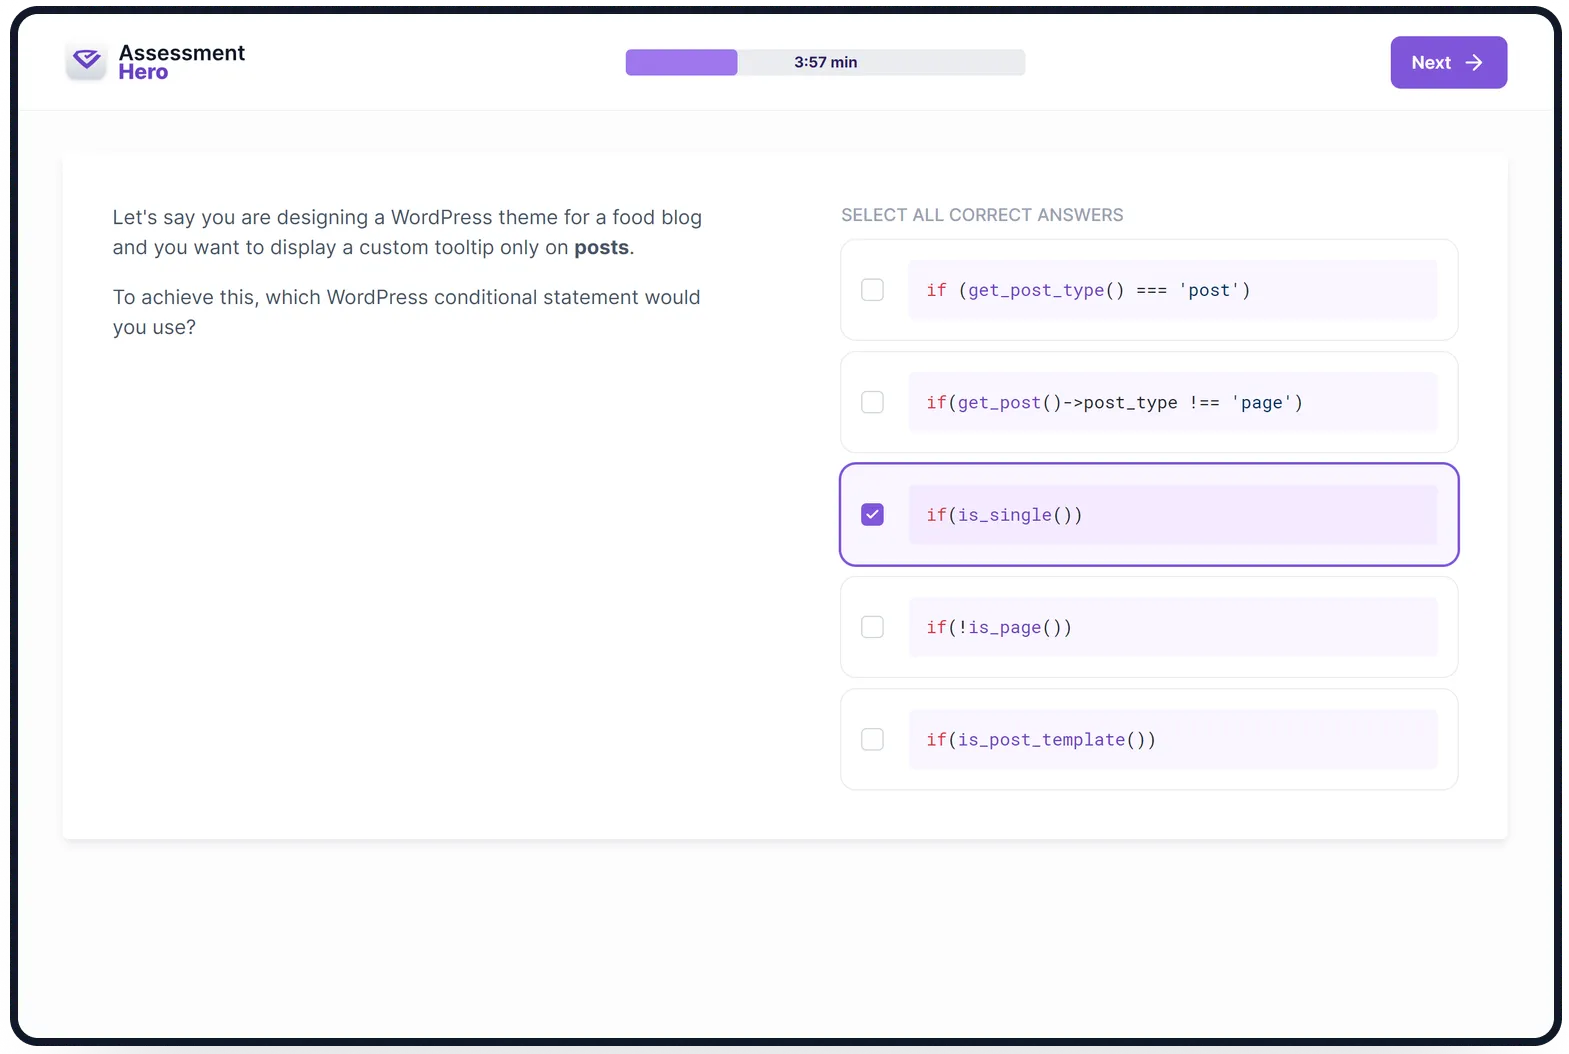This screenshot has height=1054, width=1569.
Task: Select the code text if(get_post()->post_type !== 'page')
Action: click(x=1114, y=402)
